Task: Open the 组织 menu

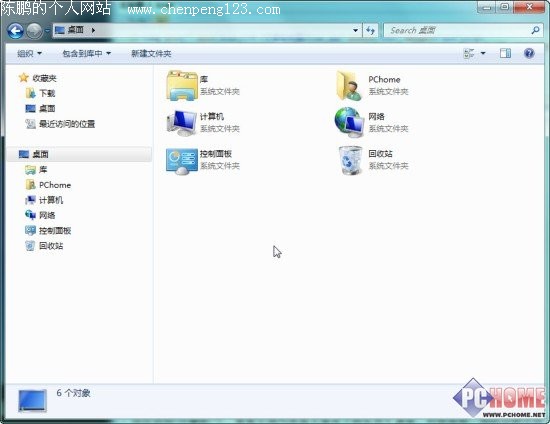Action: click(29, 53)
